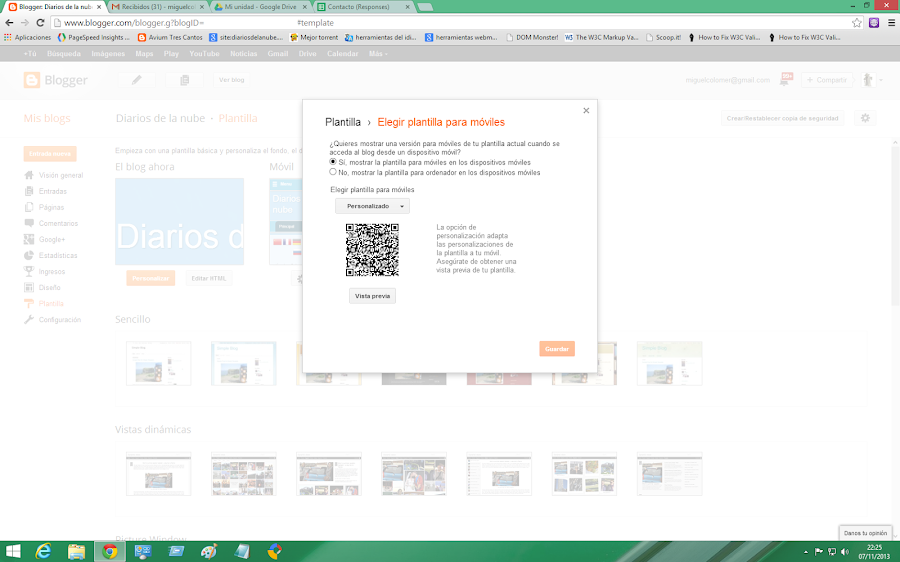Bookmark page with the star icon
The height and width of the screenshot is (562, 900).
pyautogui.click(x=857, y=23)
